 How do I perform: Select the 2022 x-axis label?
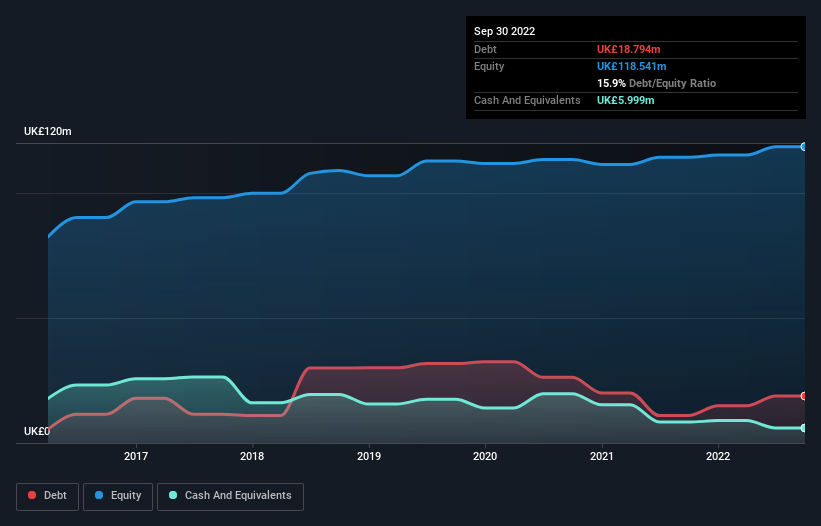pos(718,456)
